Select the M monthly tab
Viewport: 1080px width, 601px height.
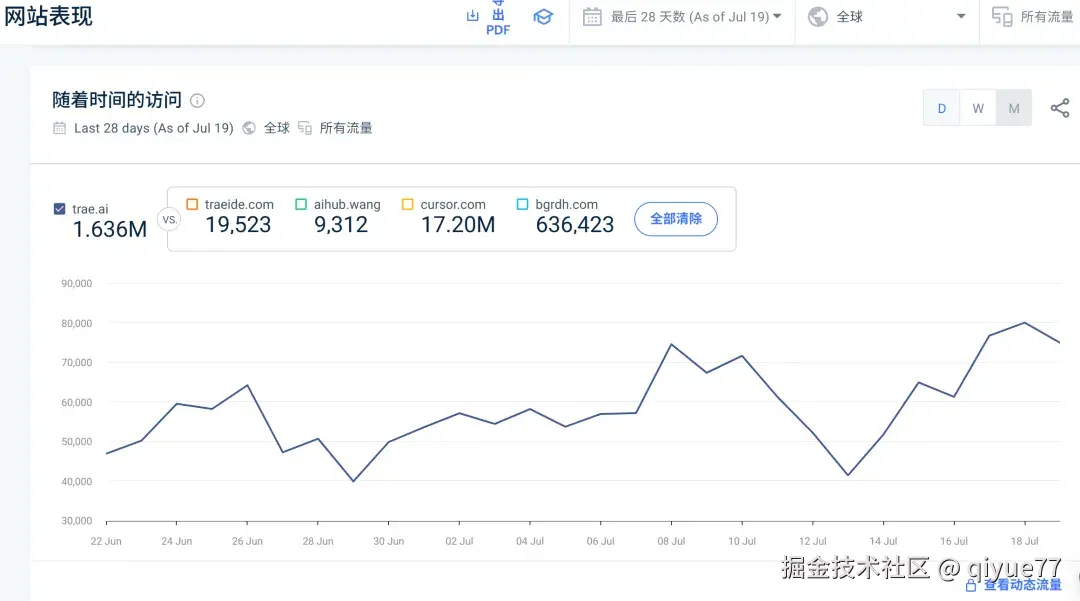(x=1014, y=107)
